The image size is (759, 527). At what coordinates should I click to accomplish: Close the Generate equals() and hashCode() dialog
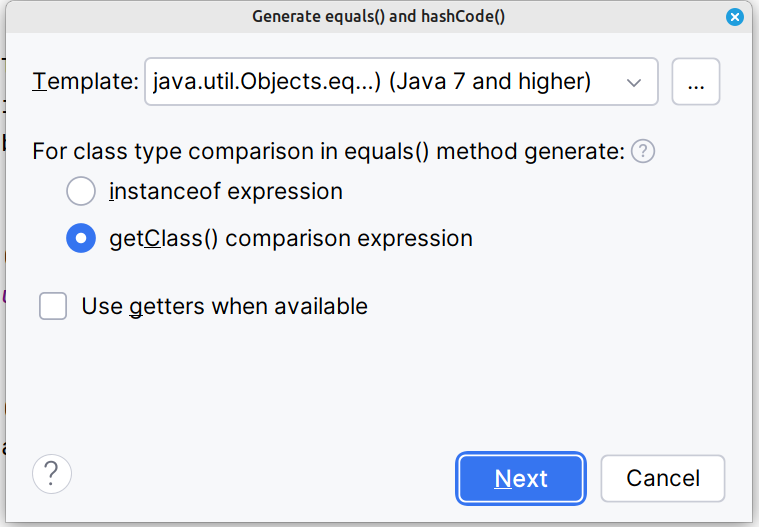click(x=735, y=17)
